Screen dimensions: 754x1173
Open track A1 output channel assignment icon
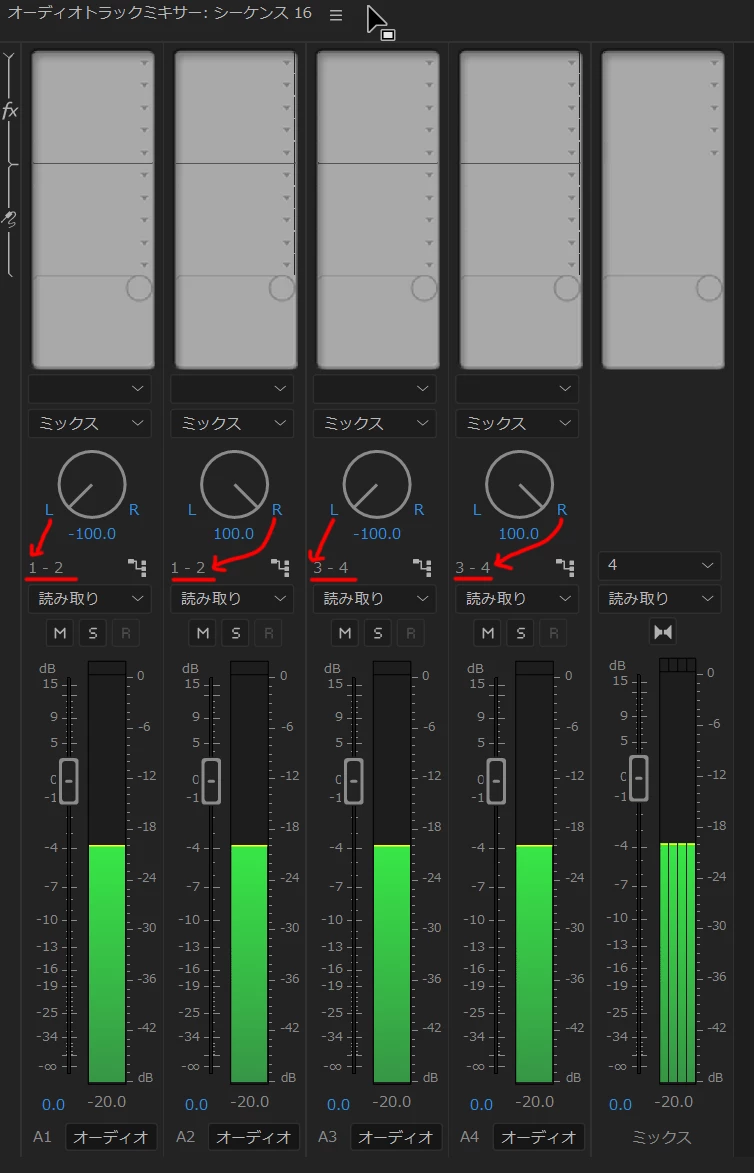[x=138, y=568]
